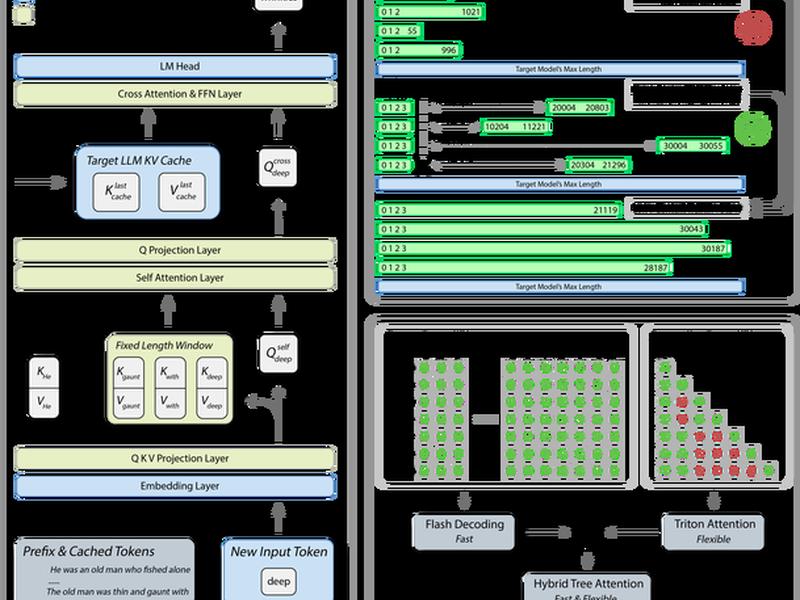The image size is (800, 600).
Task: Select the 20004 20803 segment box
Action: tap(580, 108)
